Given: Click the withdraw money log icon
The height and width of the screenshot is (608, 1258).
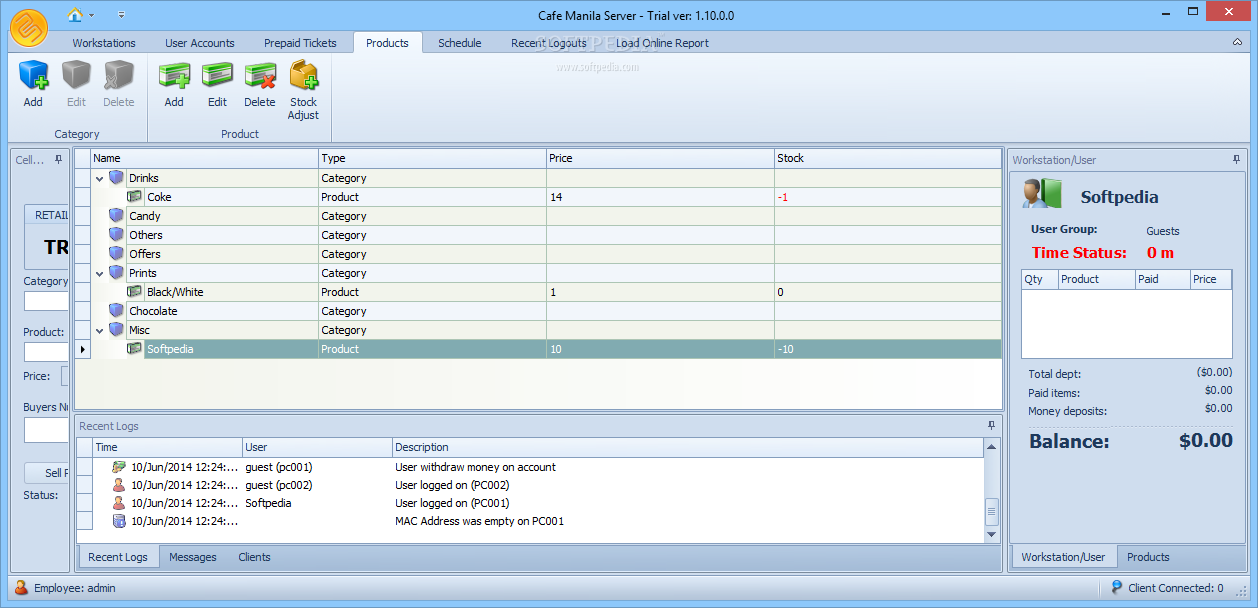Looking at the screenshot, I should pyautogui.click(x=119, y=467).
